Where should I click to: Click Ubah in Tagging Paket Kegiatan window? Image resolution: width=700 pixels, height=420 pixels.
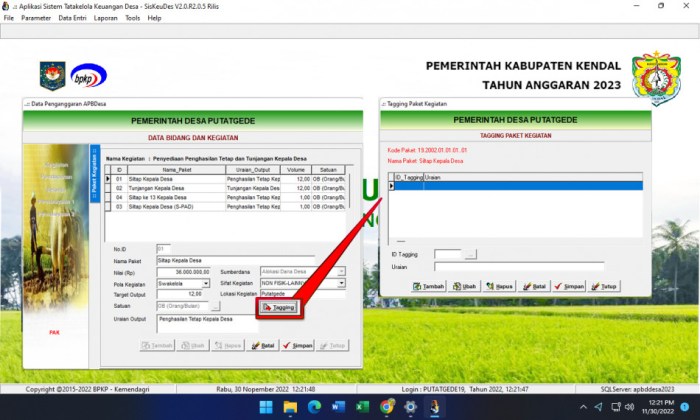click(464, 286)
